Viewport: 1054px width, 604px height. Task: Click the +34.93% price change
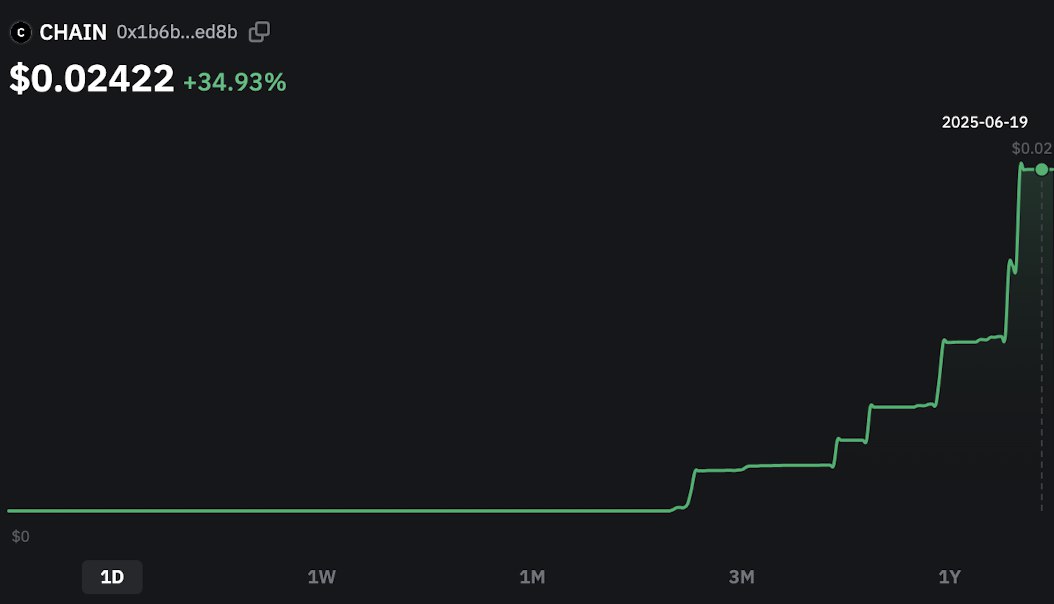235,82
